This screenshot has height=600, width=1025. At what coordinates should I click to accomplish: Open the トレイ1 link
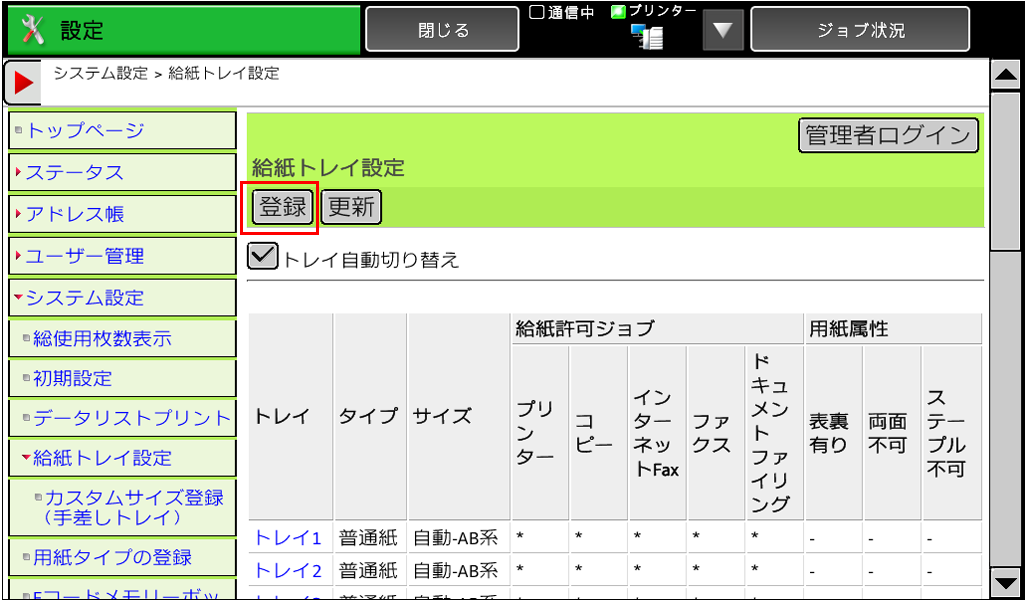click(288, 538)
